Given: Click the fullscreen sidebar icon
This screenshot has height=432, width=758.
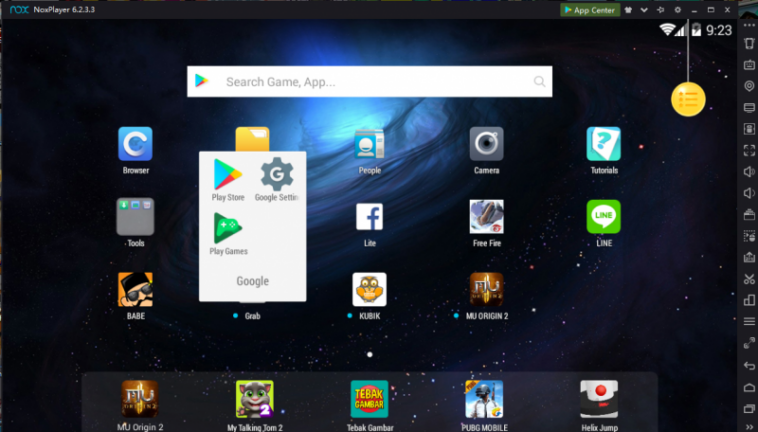Looking at the screenshot, I should [749, 150].
